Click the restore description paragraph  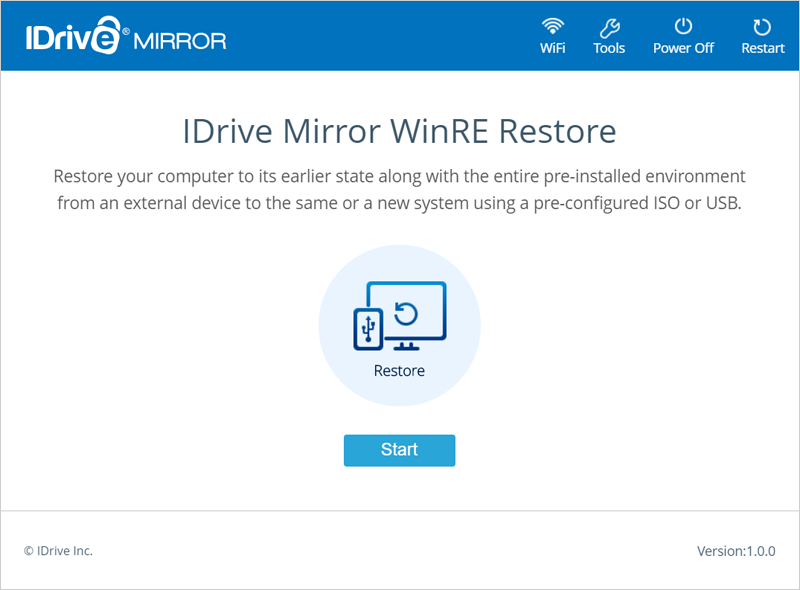399,190
